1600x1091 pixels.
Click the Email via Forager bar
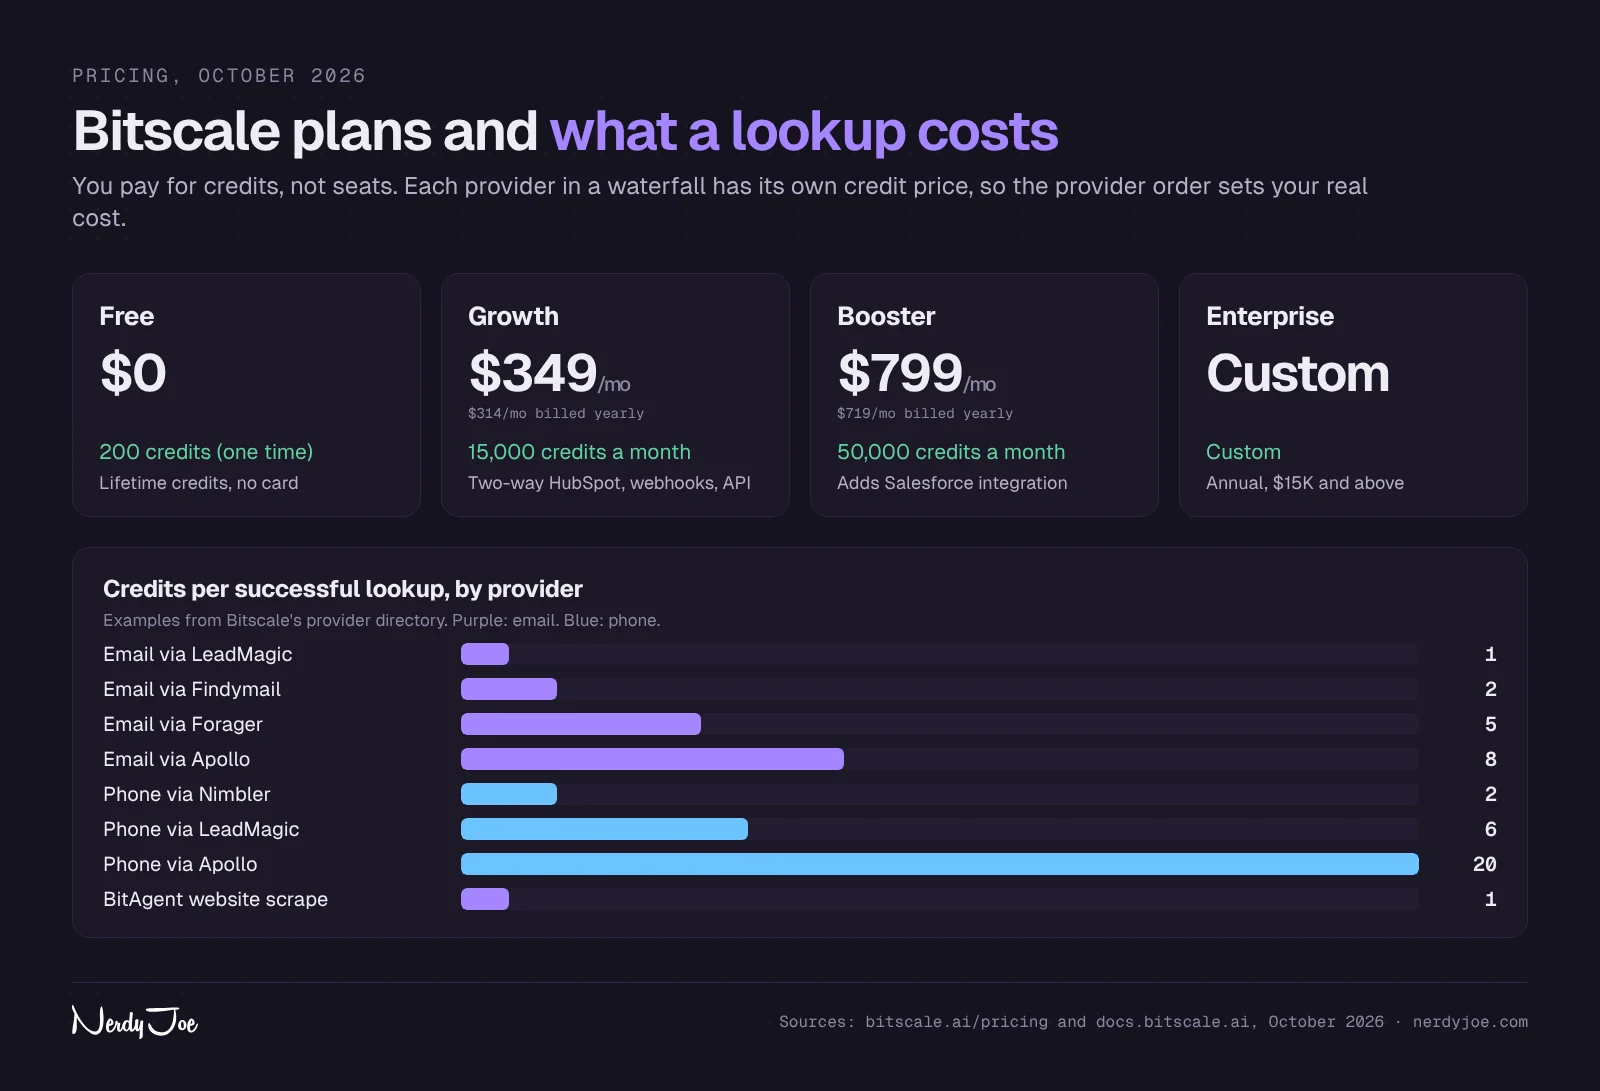tap(581, 724)
